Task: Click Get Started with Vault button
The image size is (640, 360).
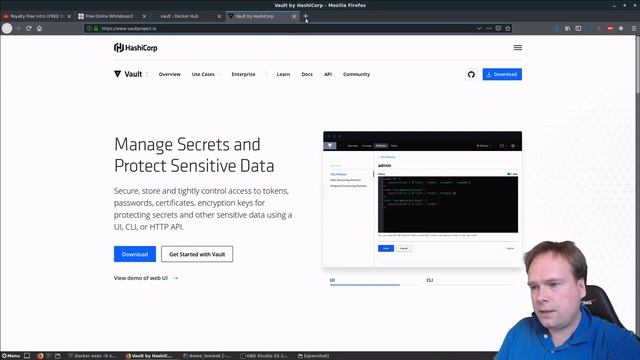Action: [197, 254]
